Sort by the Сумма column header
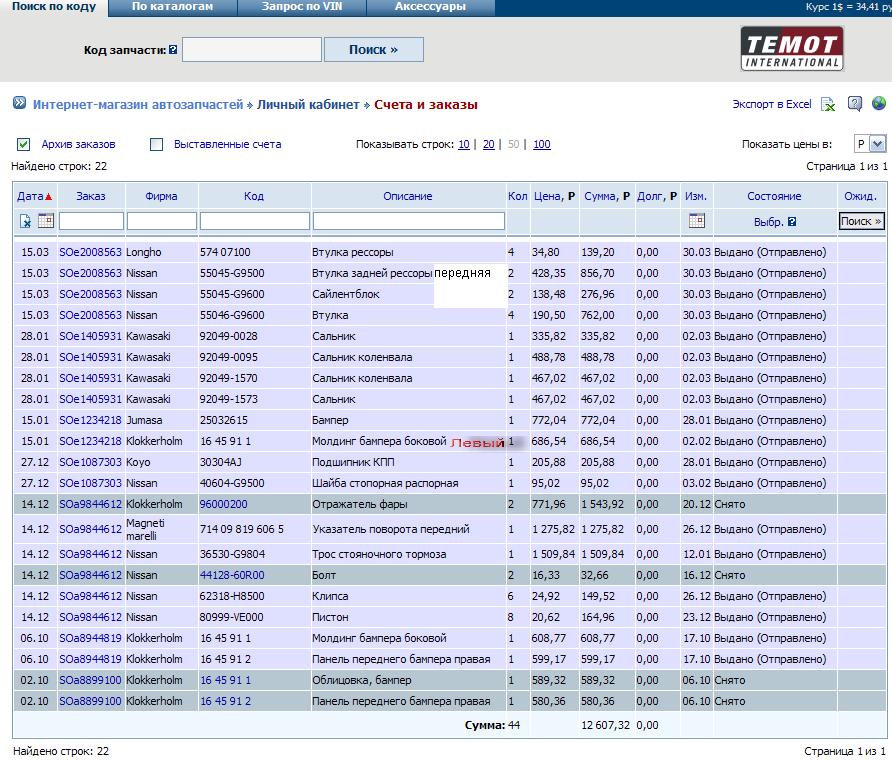Screen dimensions: 892x762 click(x=607, y=196)
